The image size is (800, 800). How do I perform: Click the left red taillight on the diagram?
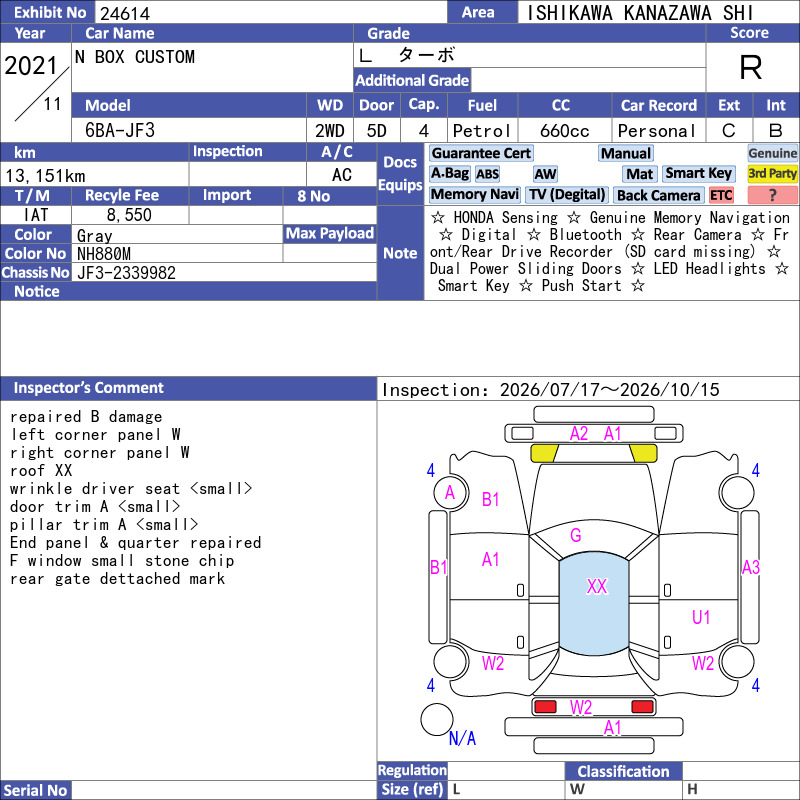point(545,707)
